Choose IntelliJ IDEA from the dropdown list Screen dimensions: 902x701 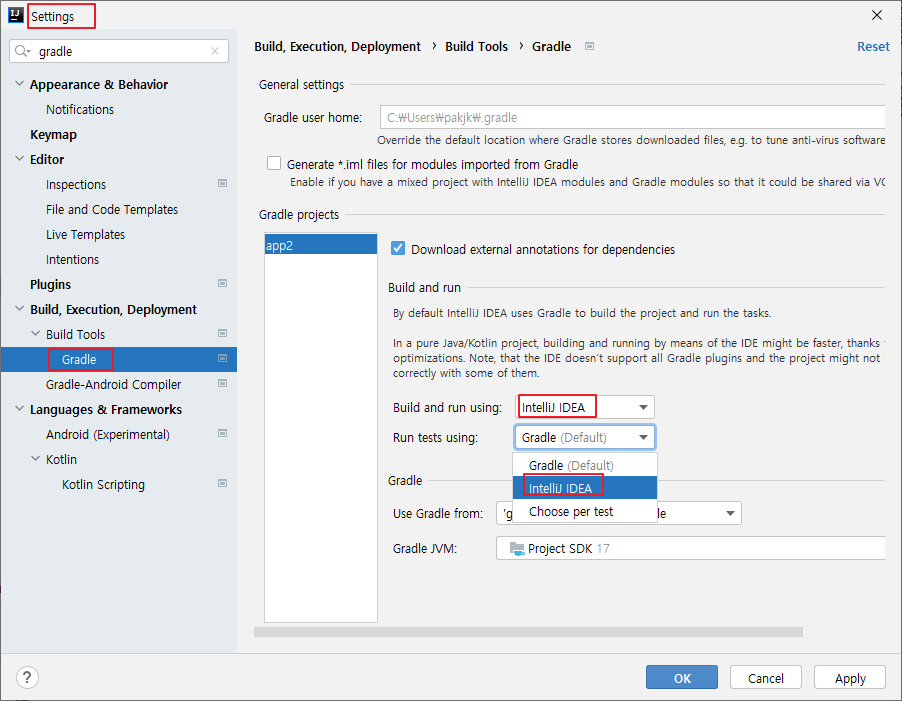[x=585, y=488]
